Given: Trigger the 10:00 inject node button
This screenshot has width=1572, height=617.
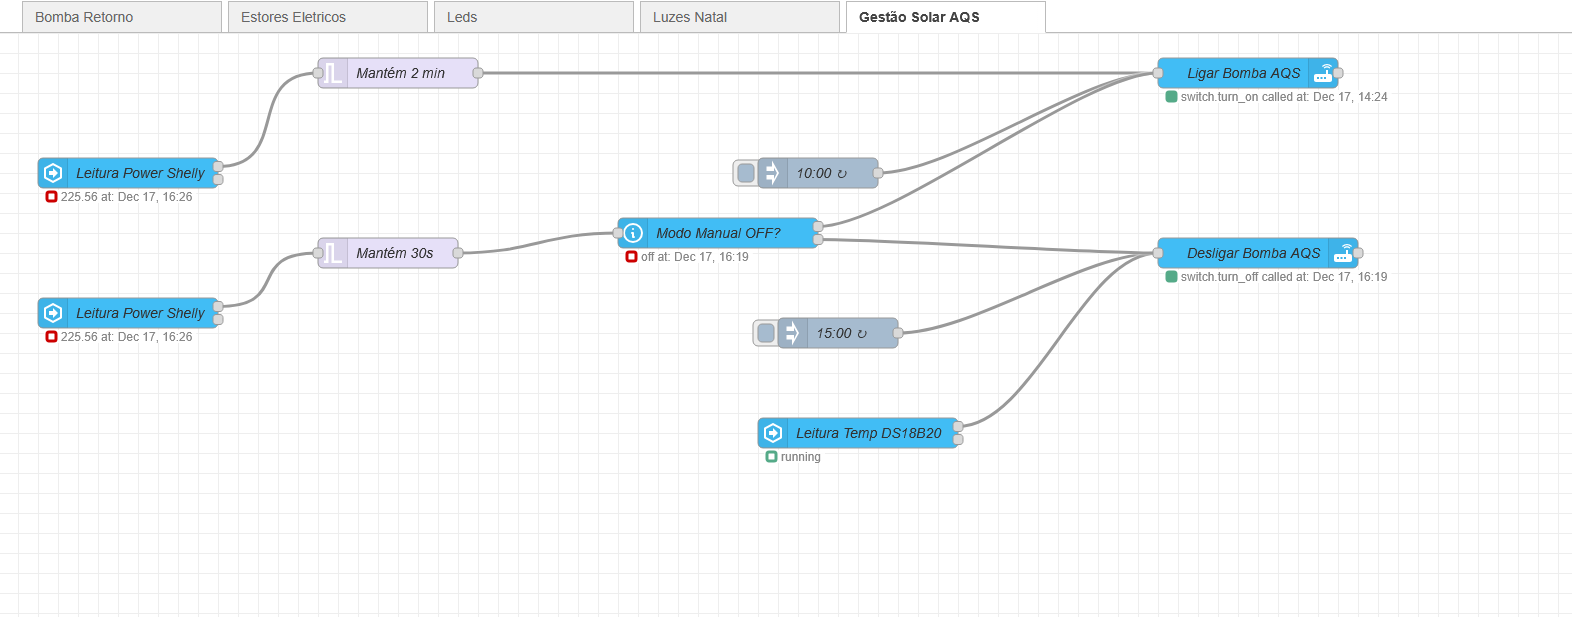Looking at the screenshot, I should pyautogui.click(x=746, y=173).
